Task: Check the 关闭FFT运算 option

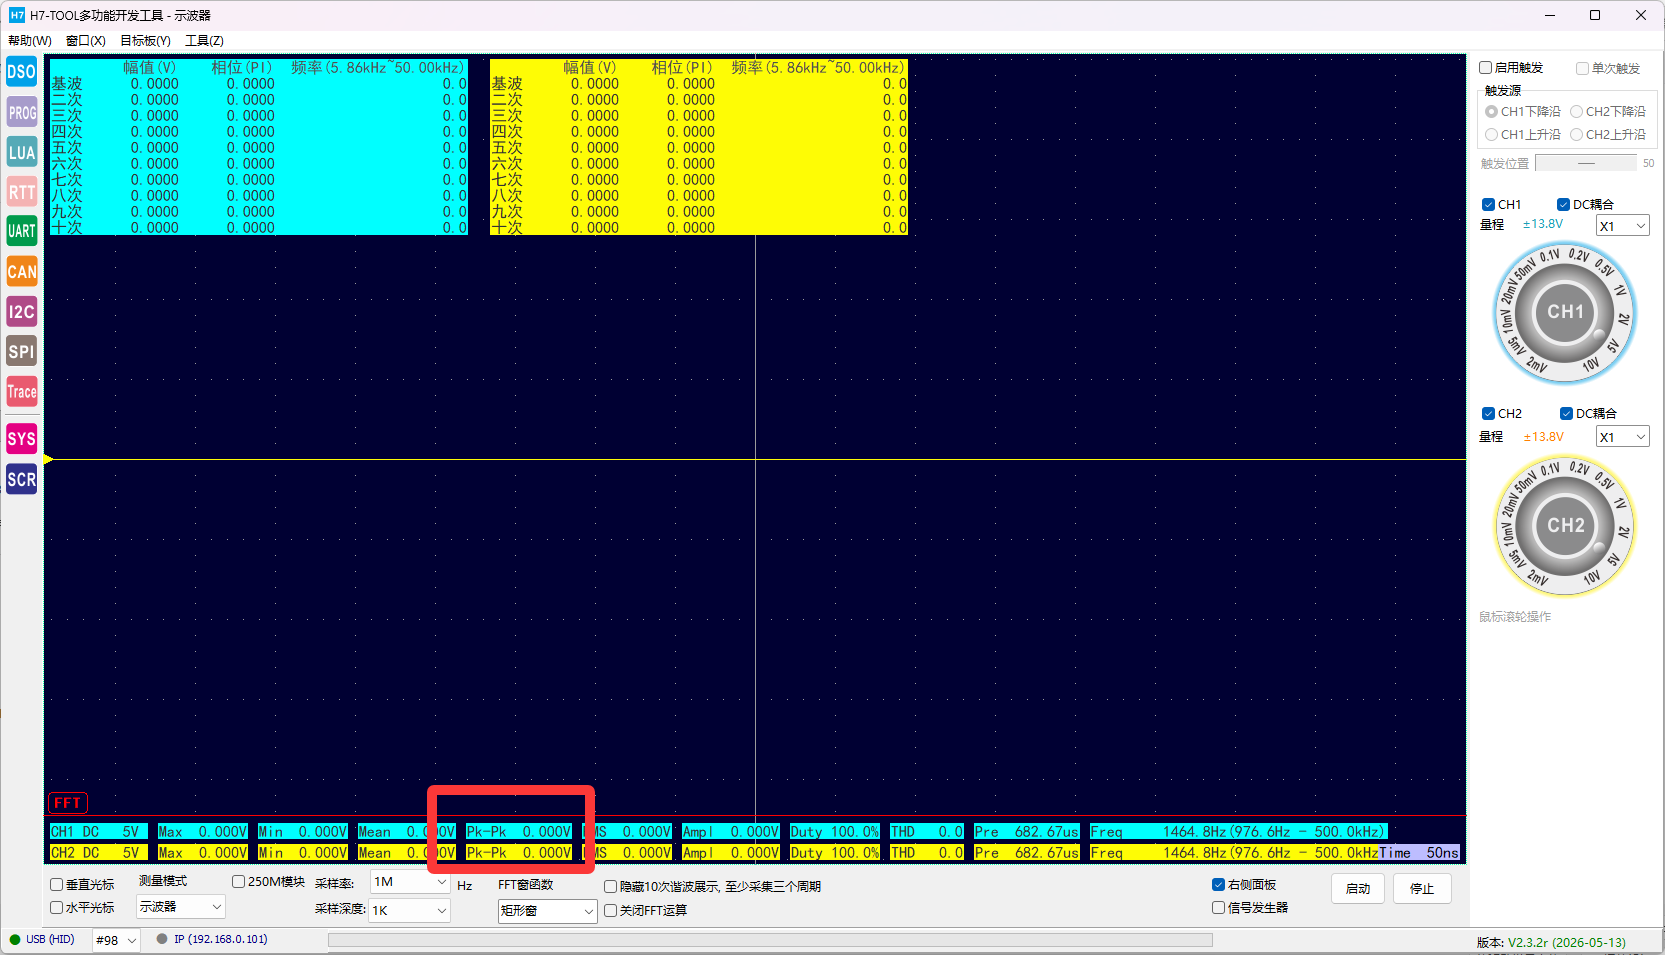Action: coord(645,910)
